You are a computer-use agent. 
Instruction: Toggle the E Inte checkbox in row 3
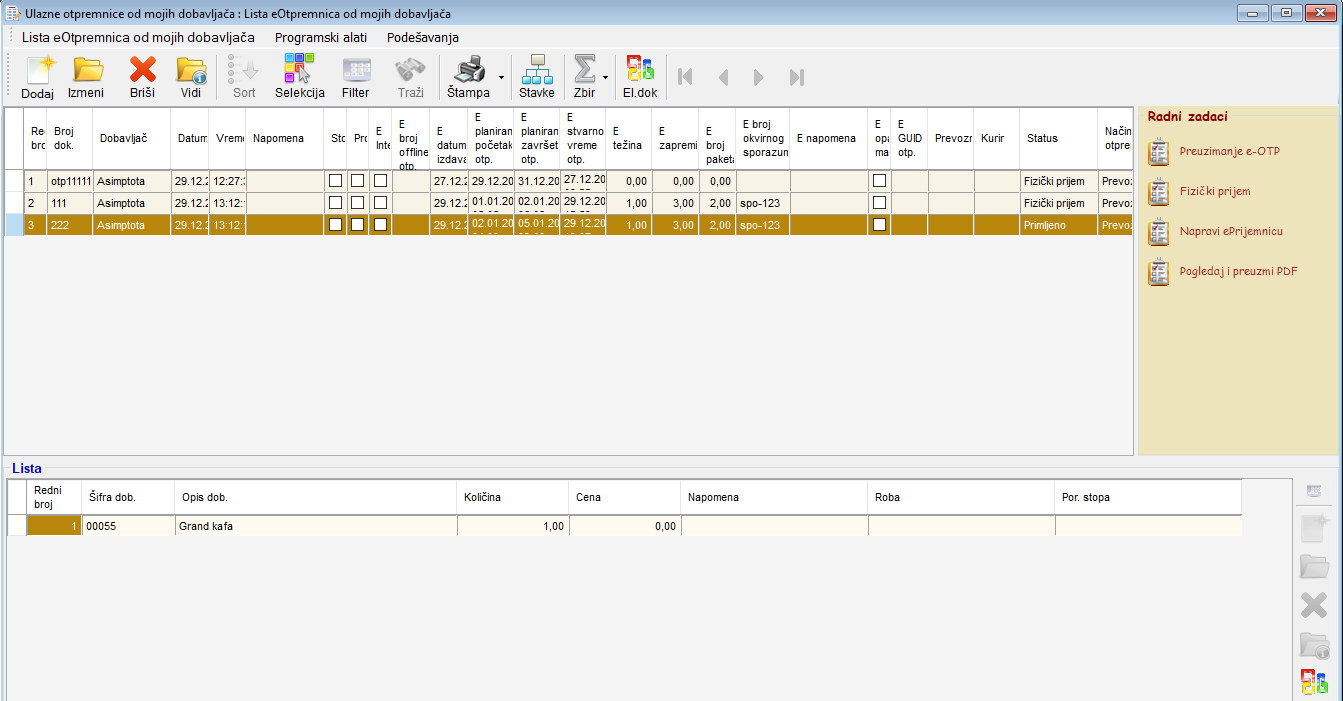pos(380,225)
